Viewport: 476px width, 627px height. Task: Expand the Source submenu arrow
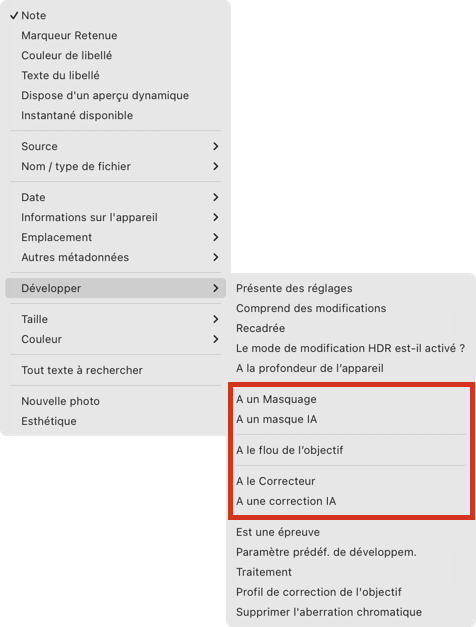pos(216,146)
